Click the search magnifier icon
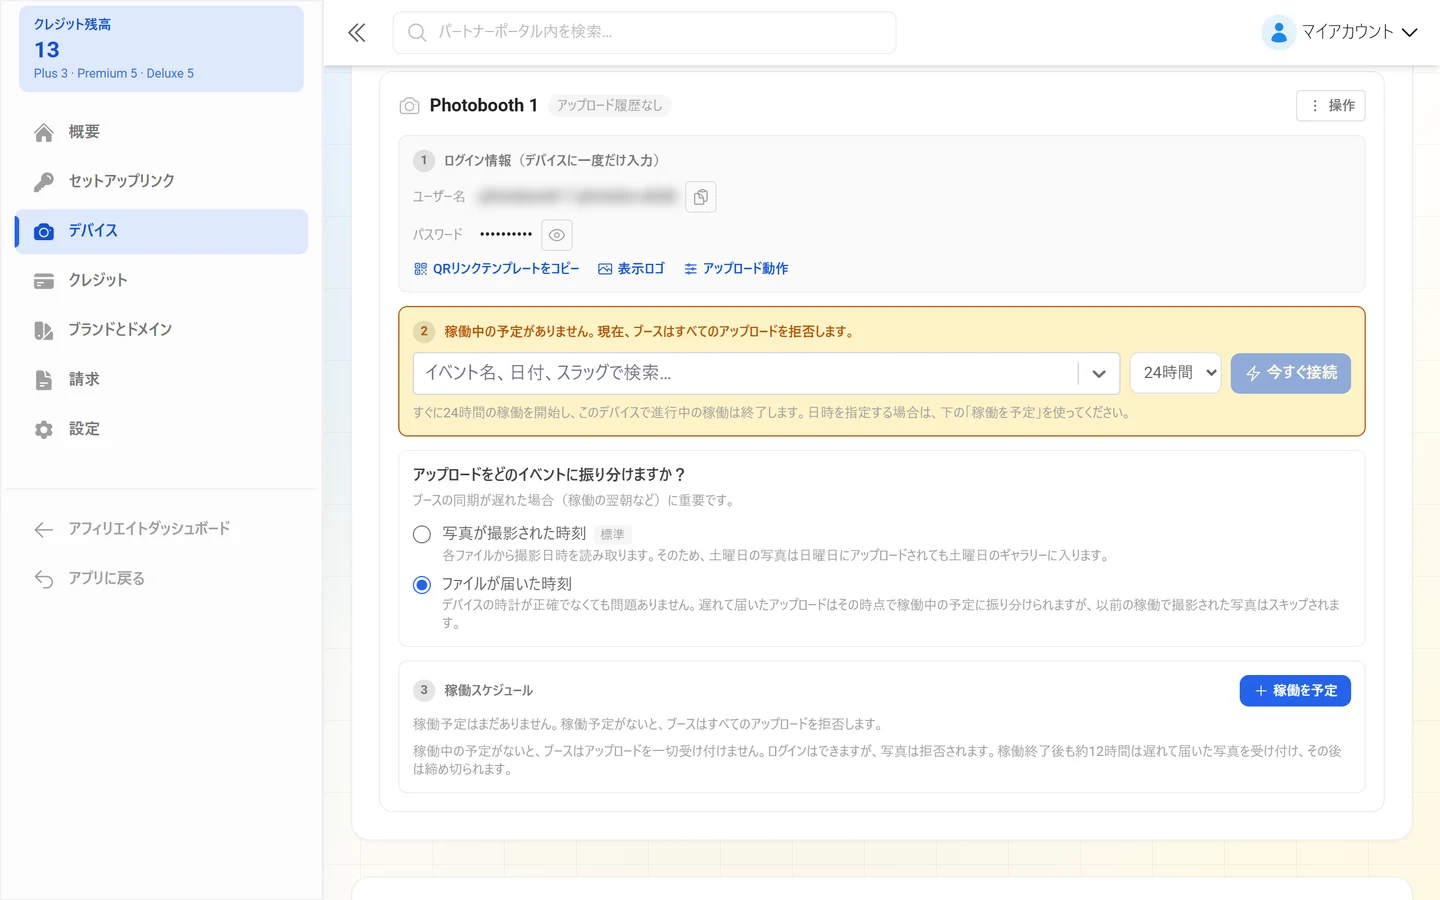 tap(417, 33)
